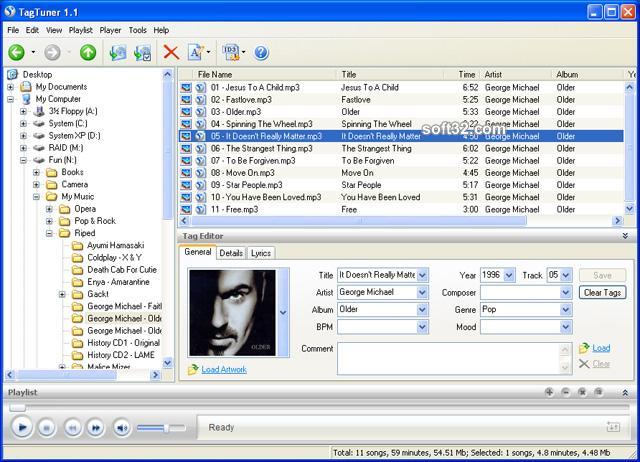Click the refresh folder music icon
Screen dimensions: 640x462
pyautogui.click(x=118, y=53)
